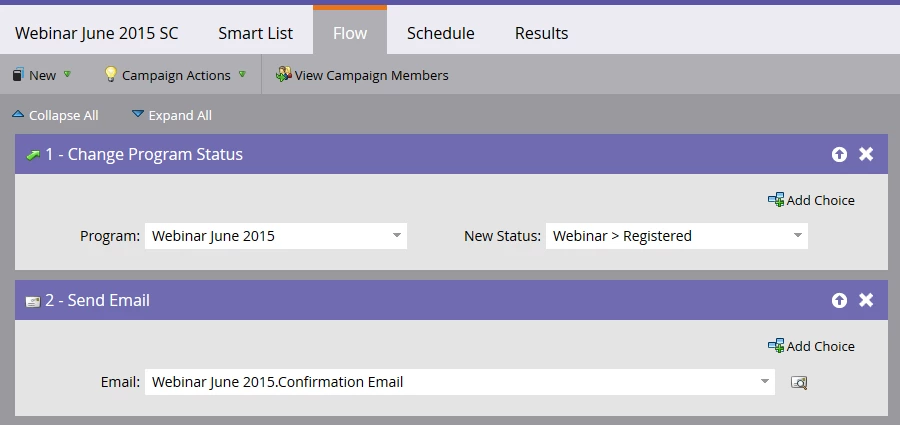Collapse All flow steps
This screenshot has height=425, width=900.
click(x=55, y=115)
